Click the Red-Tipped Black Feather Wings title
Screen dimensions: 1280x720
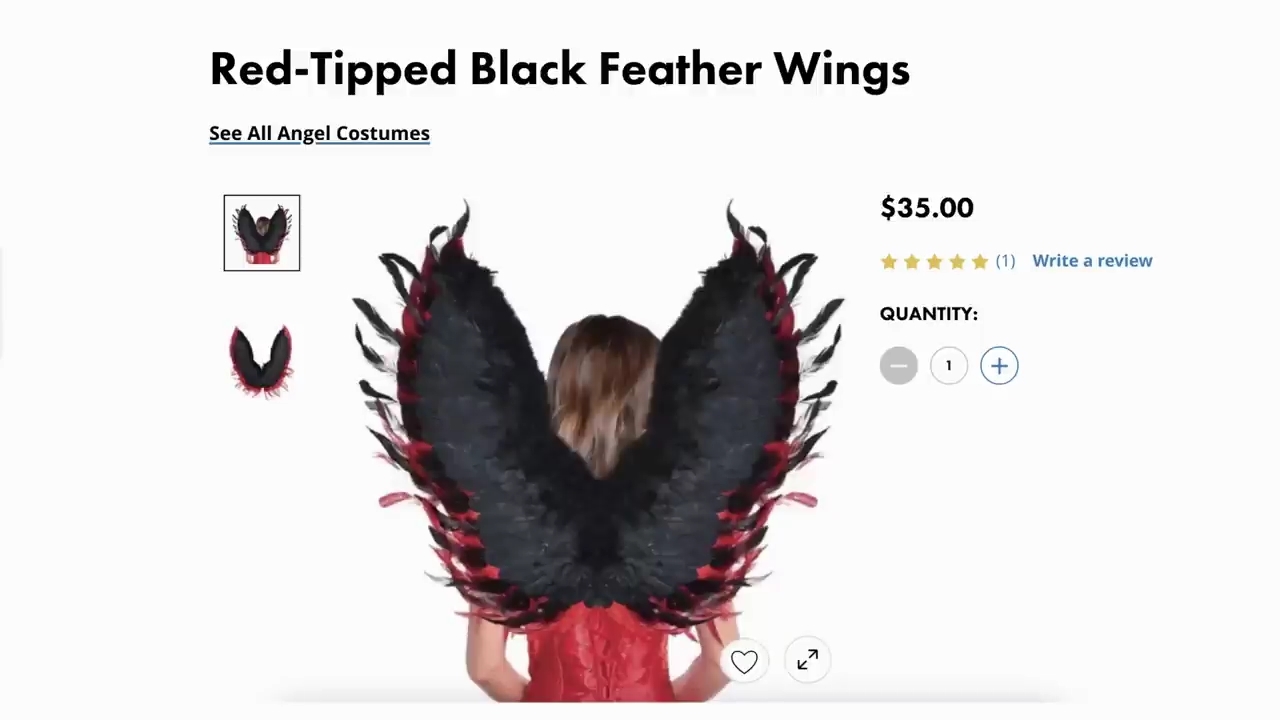pos(559,69)
